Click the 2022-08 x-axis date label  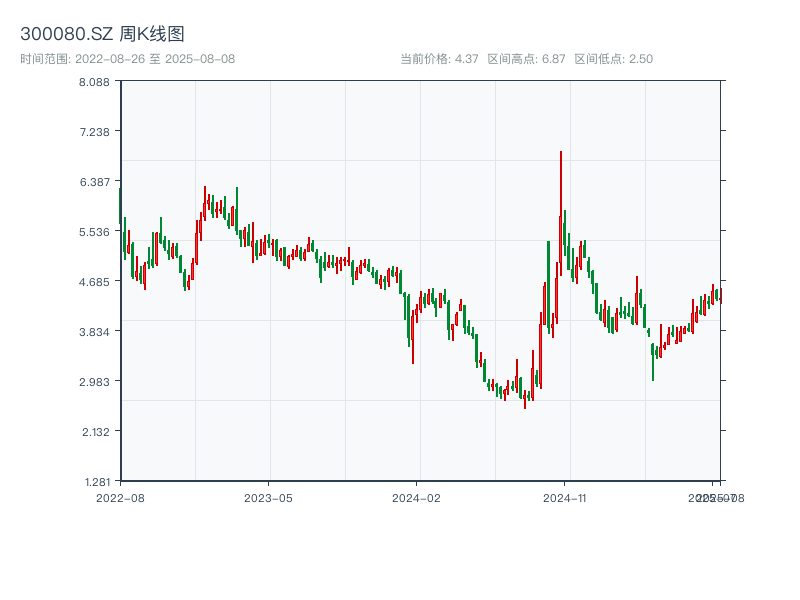coord(120,497)
